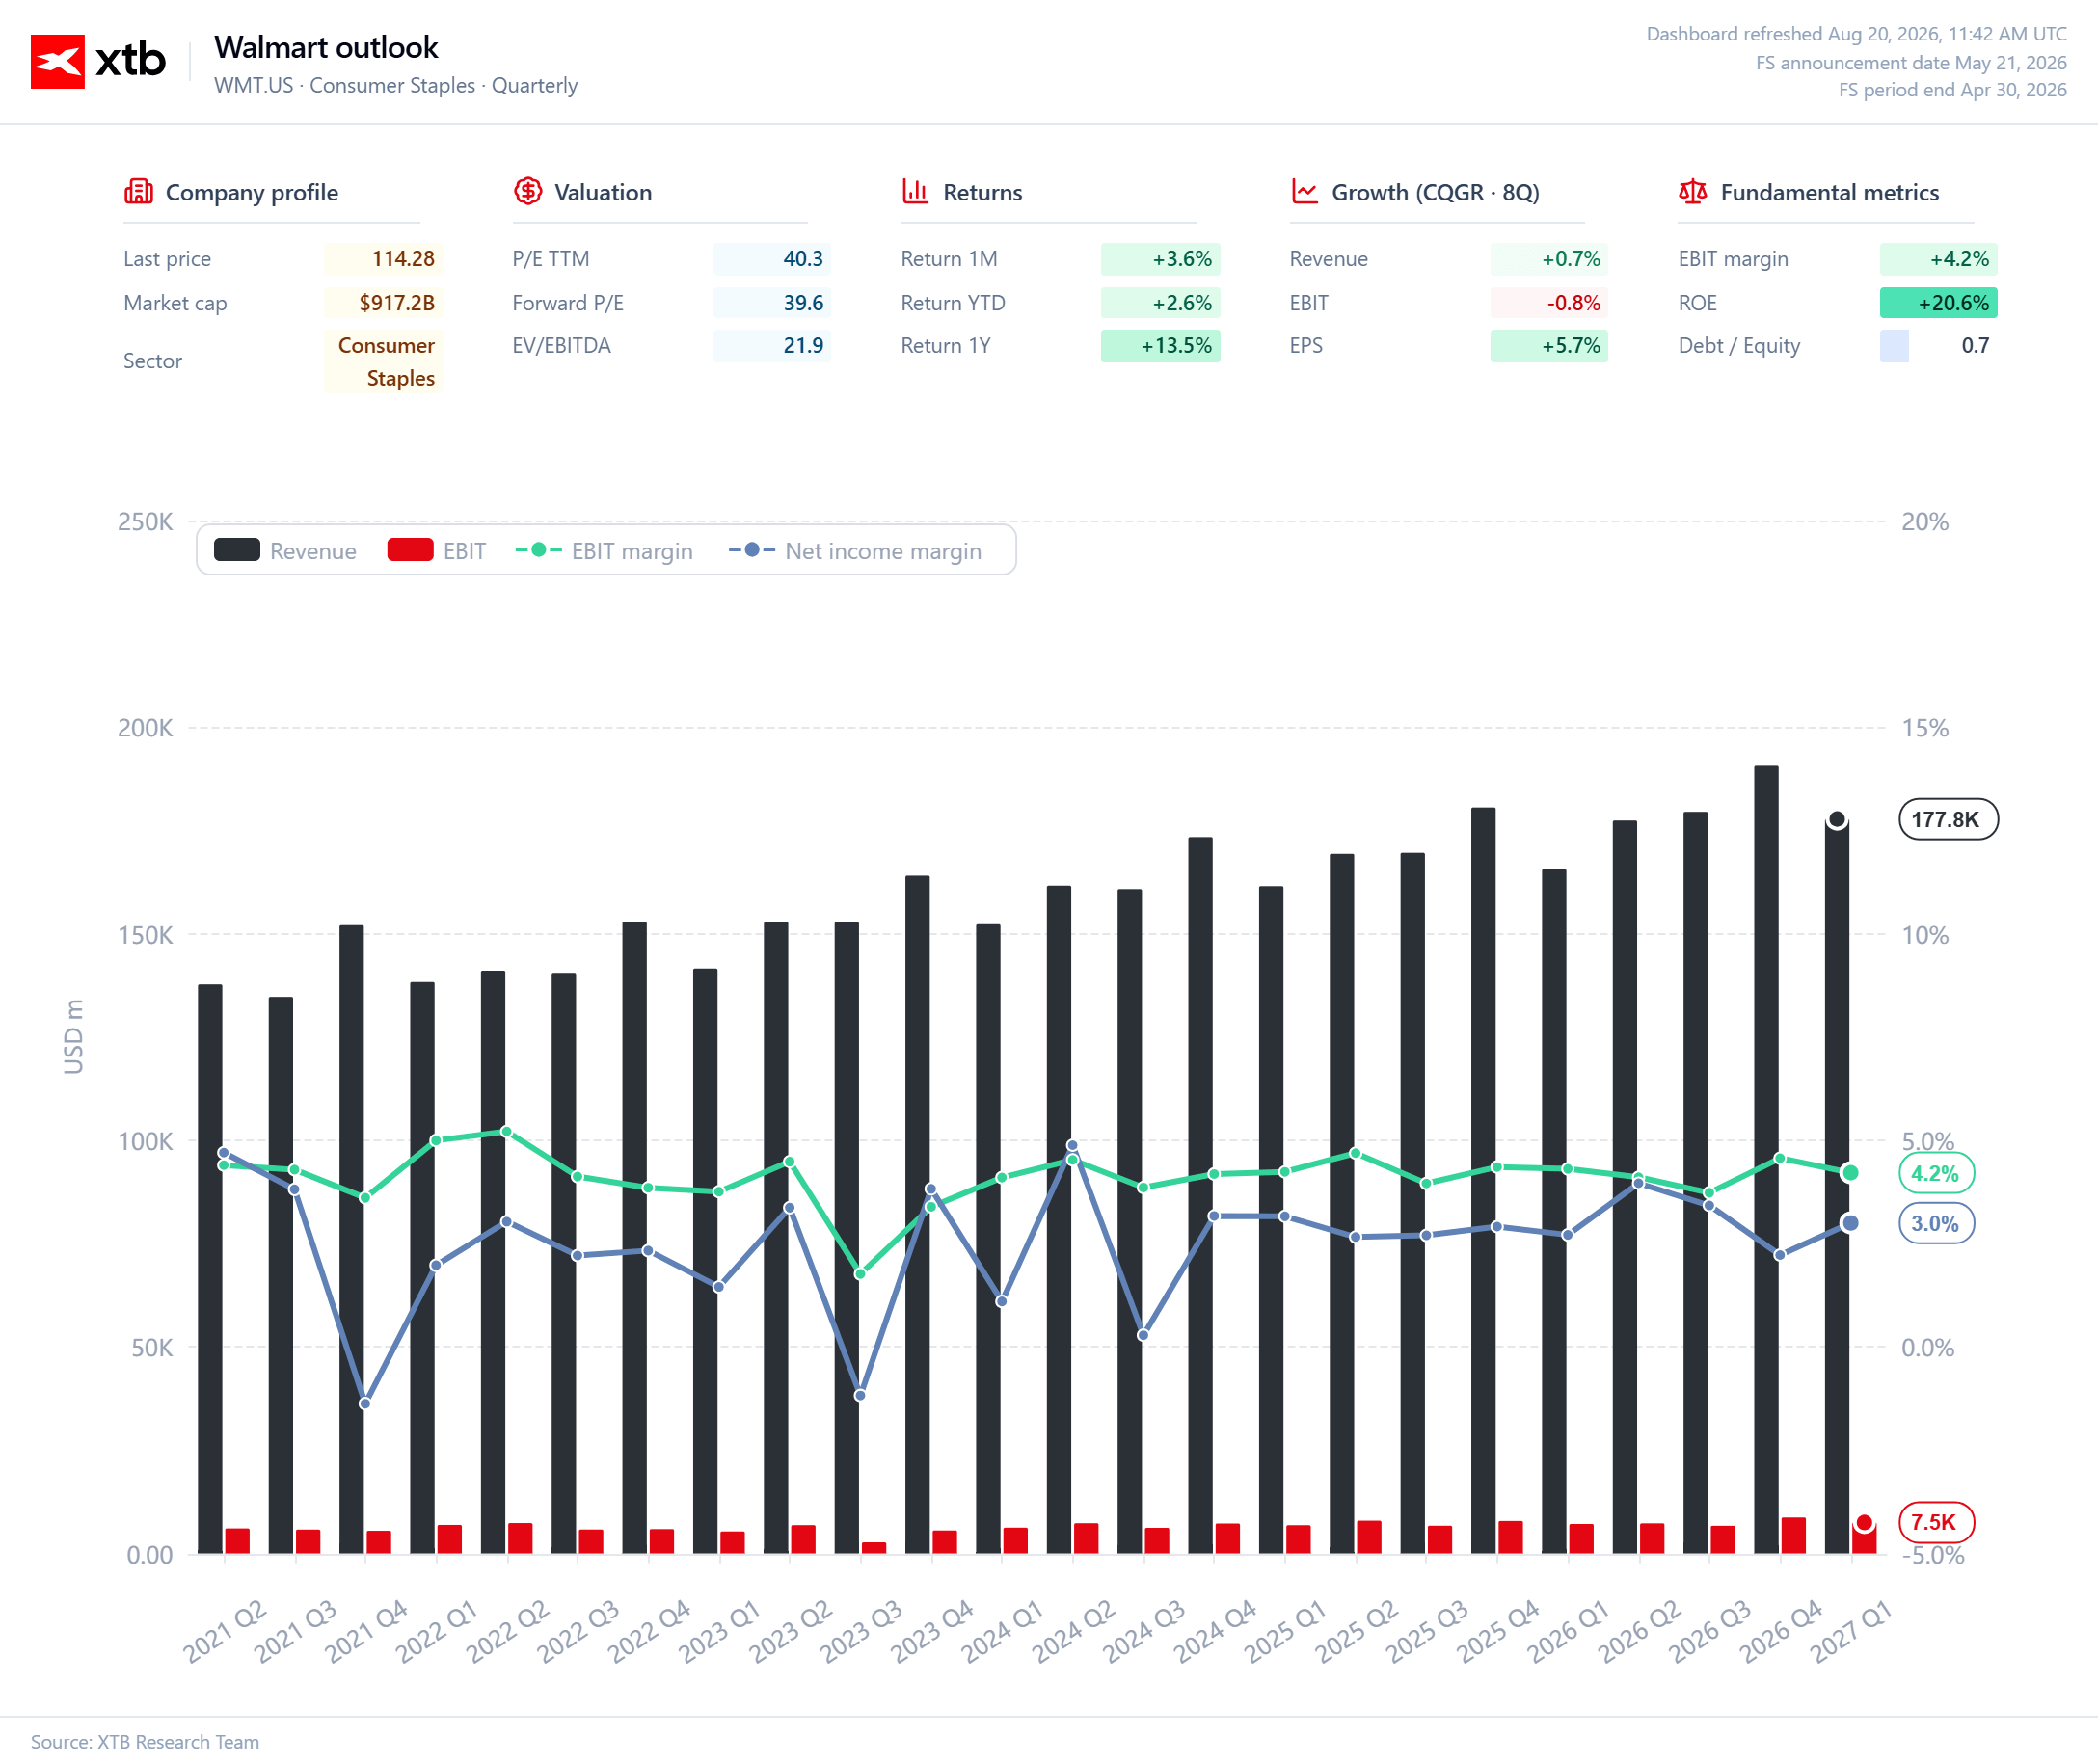Click the EPS growth value +5.7%

tap(1549, 346)
